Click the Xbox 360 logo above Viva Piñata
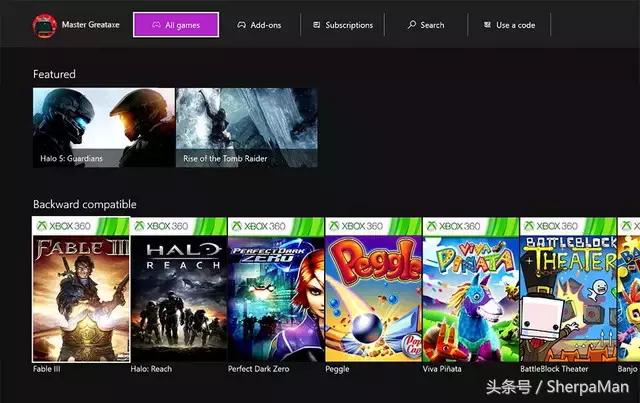Screen dimensions: 640x403 pyautogui.click(x=453, y=226)
